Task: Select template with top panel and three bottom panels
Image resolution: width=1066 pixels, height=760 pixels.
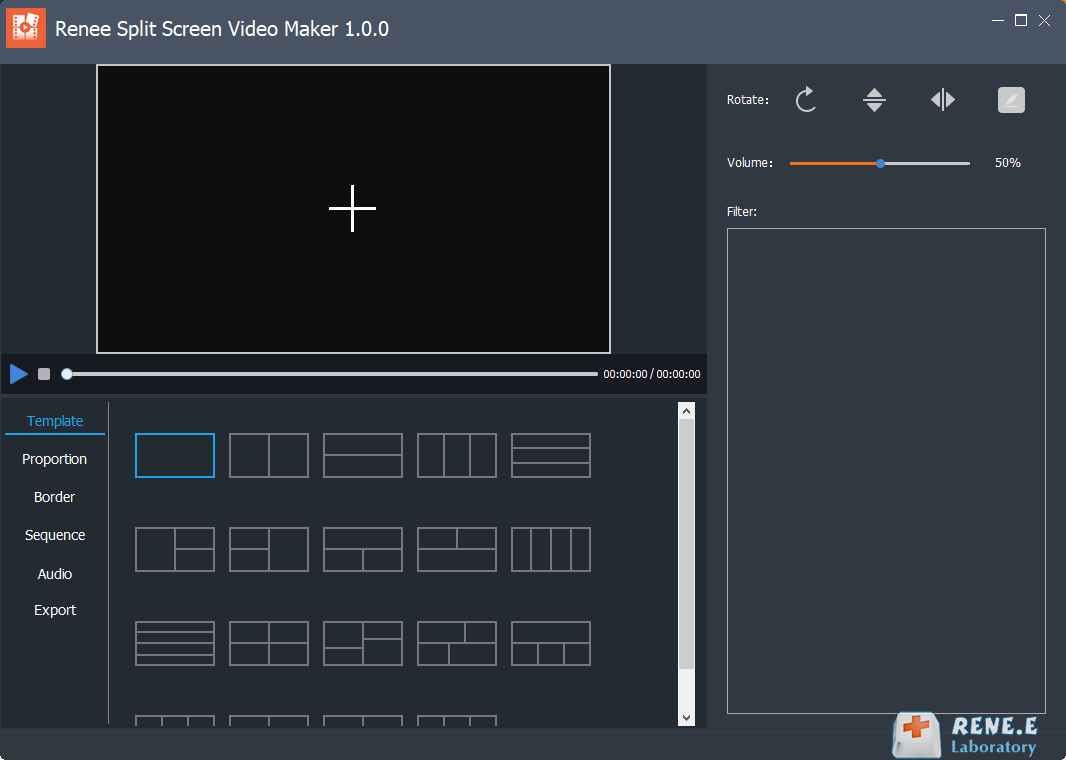Action: click(551, 643)
